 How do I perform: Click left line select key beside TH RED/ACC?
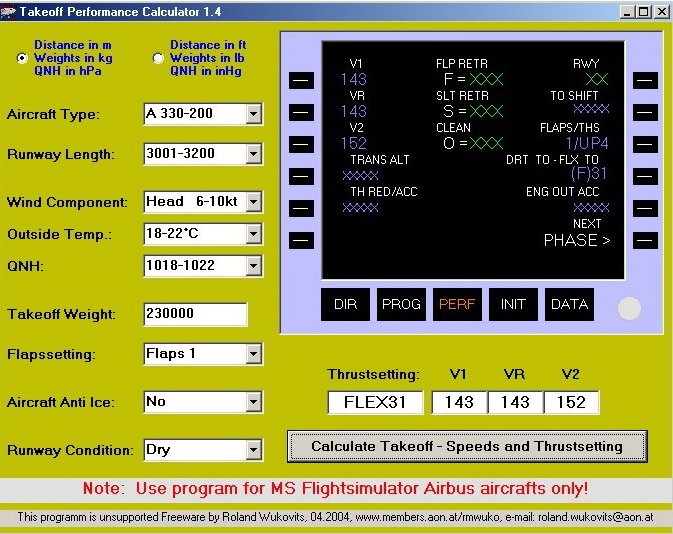click(301, 209)
